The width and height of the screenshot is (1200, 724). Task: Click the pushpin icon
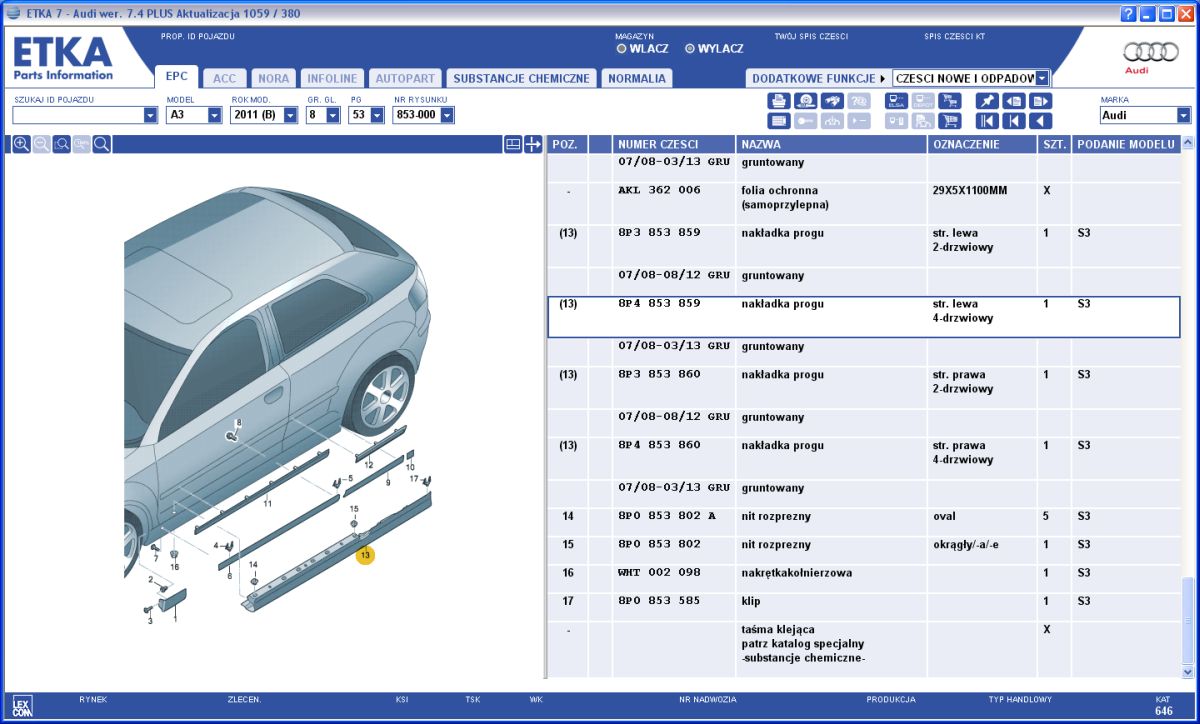[x=987, y=101]
